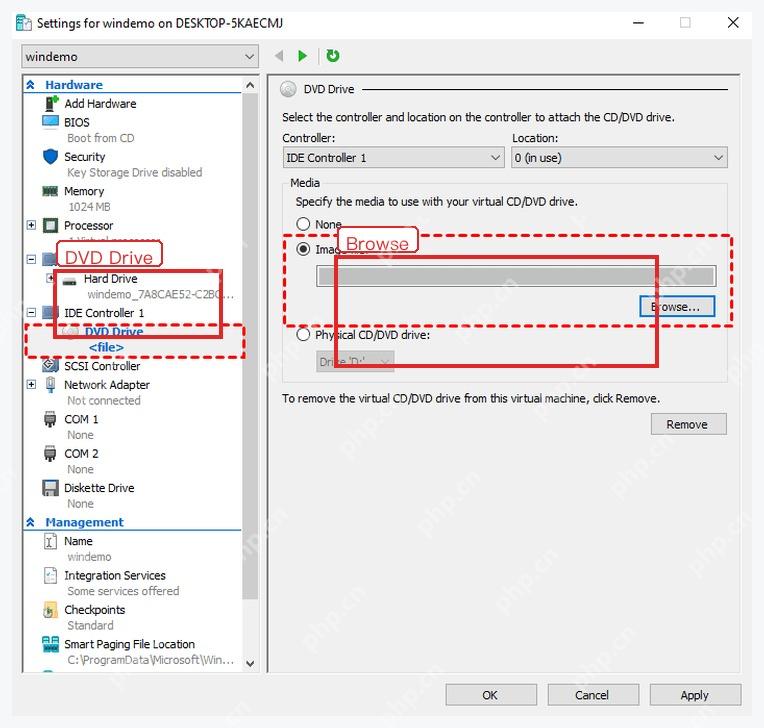764x728 pixels.
Task: Open the windemo virtual machine dropdown
Action: tap(140, 57)
